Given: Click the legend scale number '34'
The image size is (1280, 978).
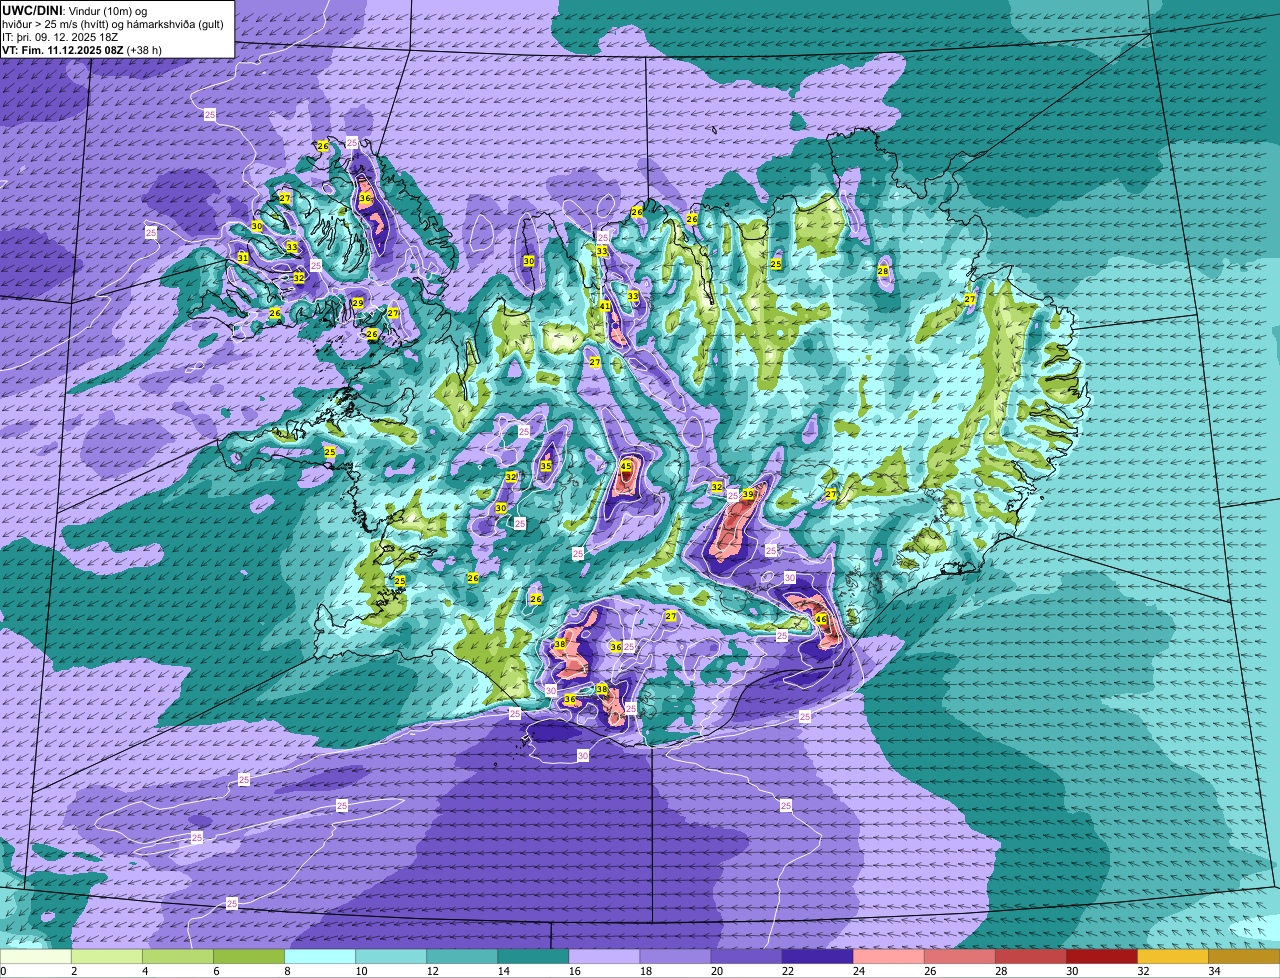Looking at the screenshot, I should point(1214,971).
